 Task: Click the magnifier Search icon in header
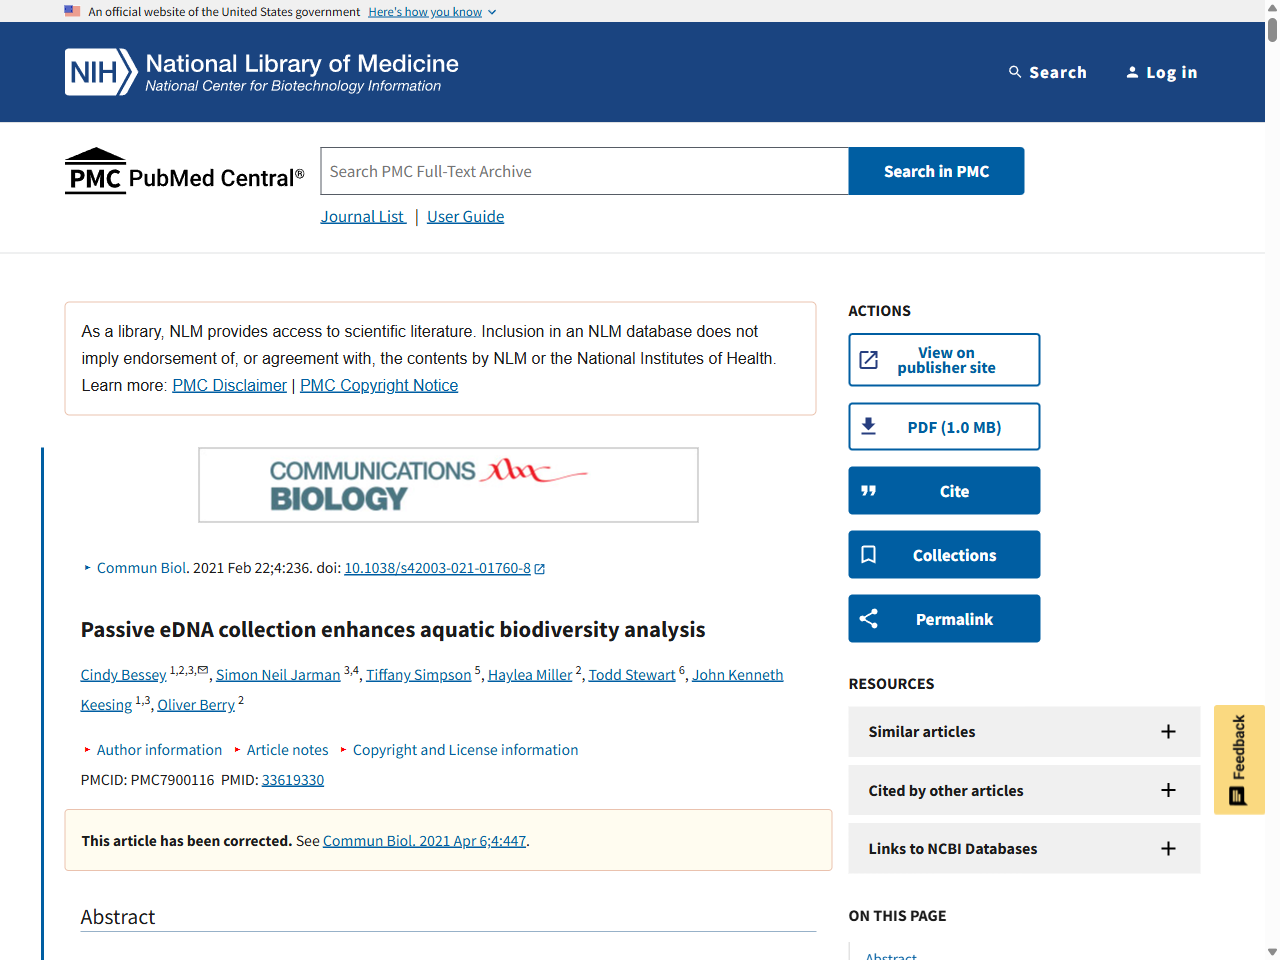pos(1015,72)
